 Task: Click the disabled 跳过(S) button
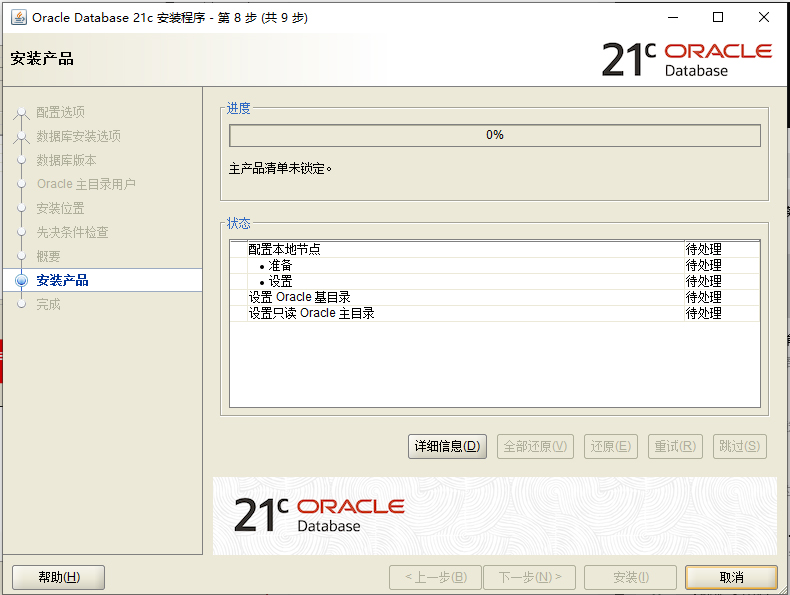pos(740,446)
